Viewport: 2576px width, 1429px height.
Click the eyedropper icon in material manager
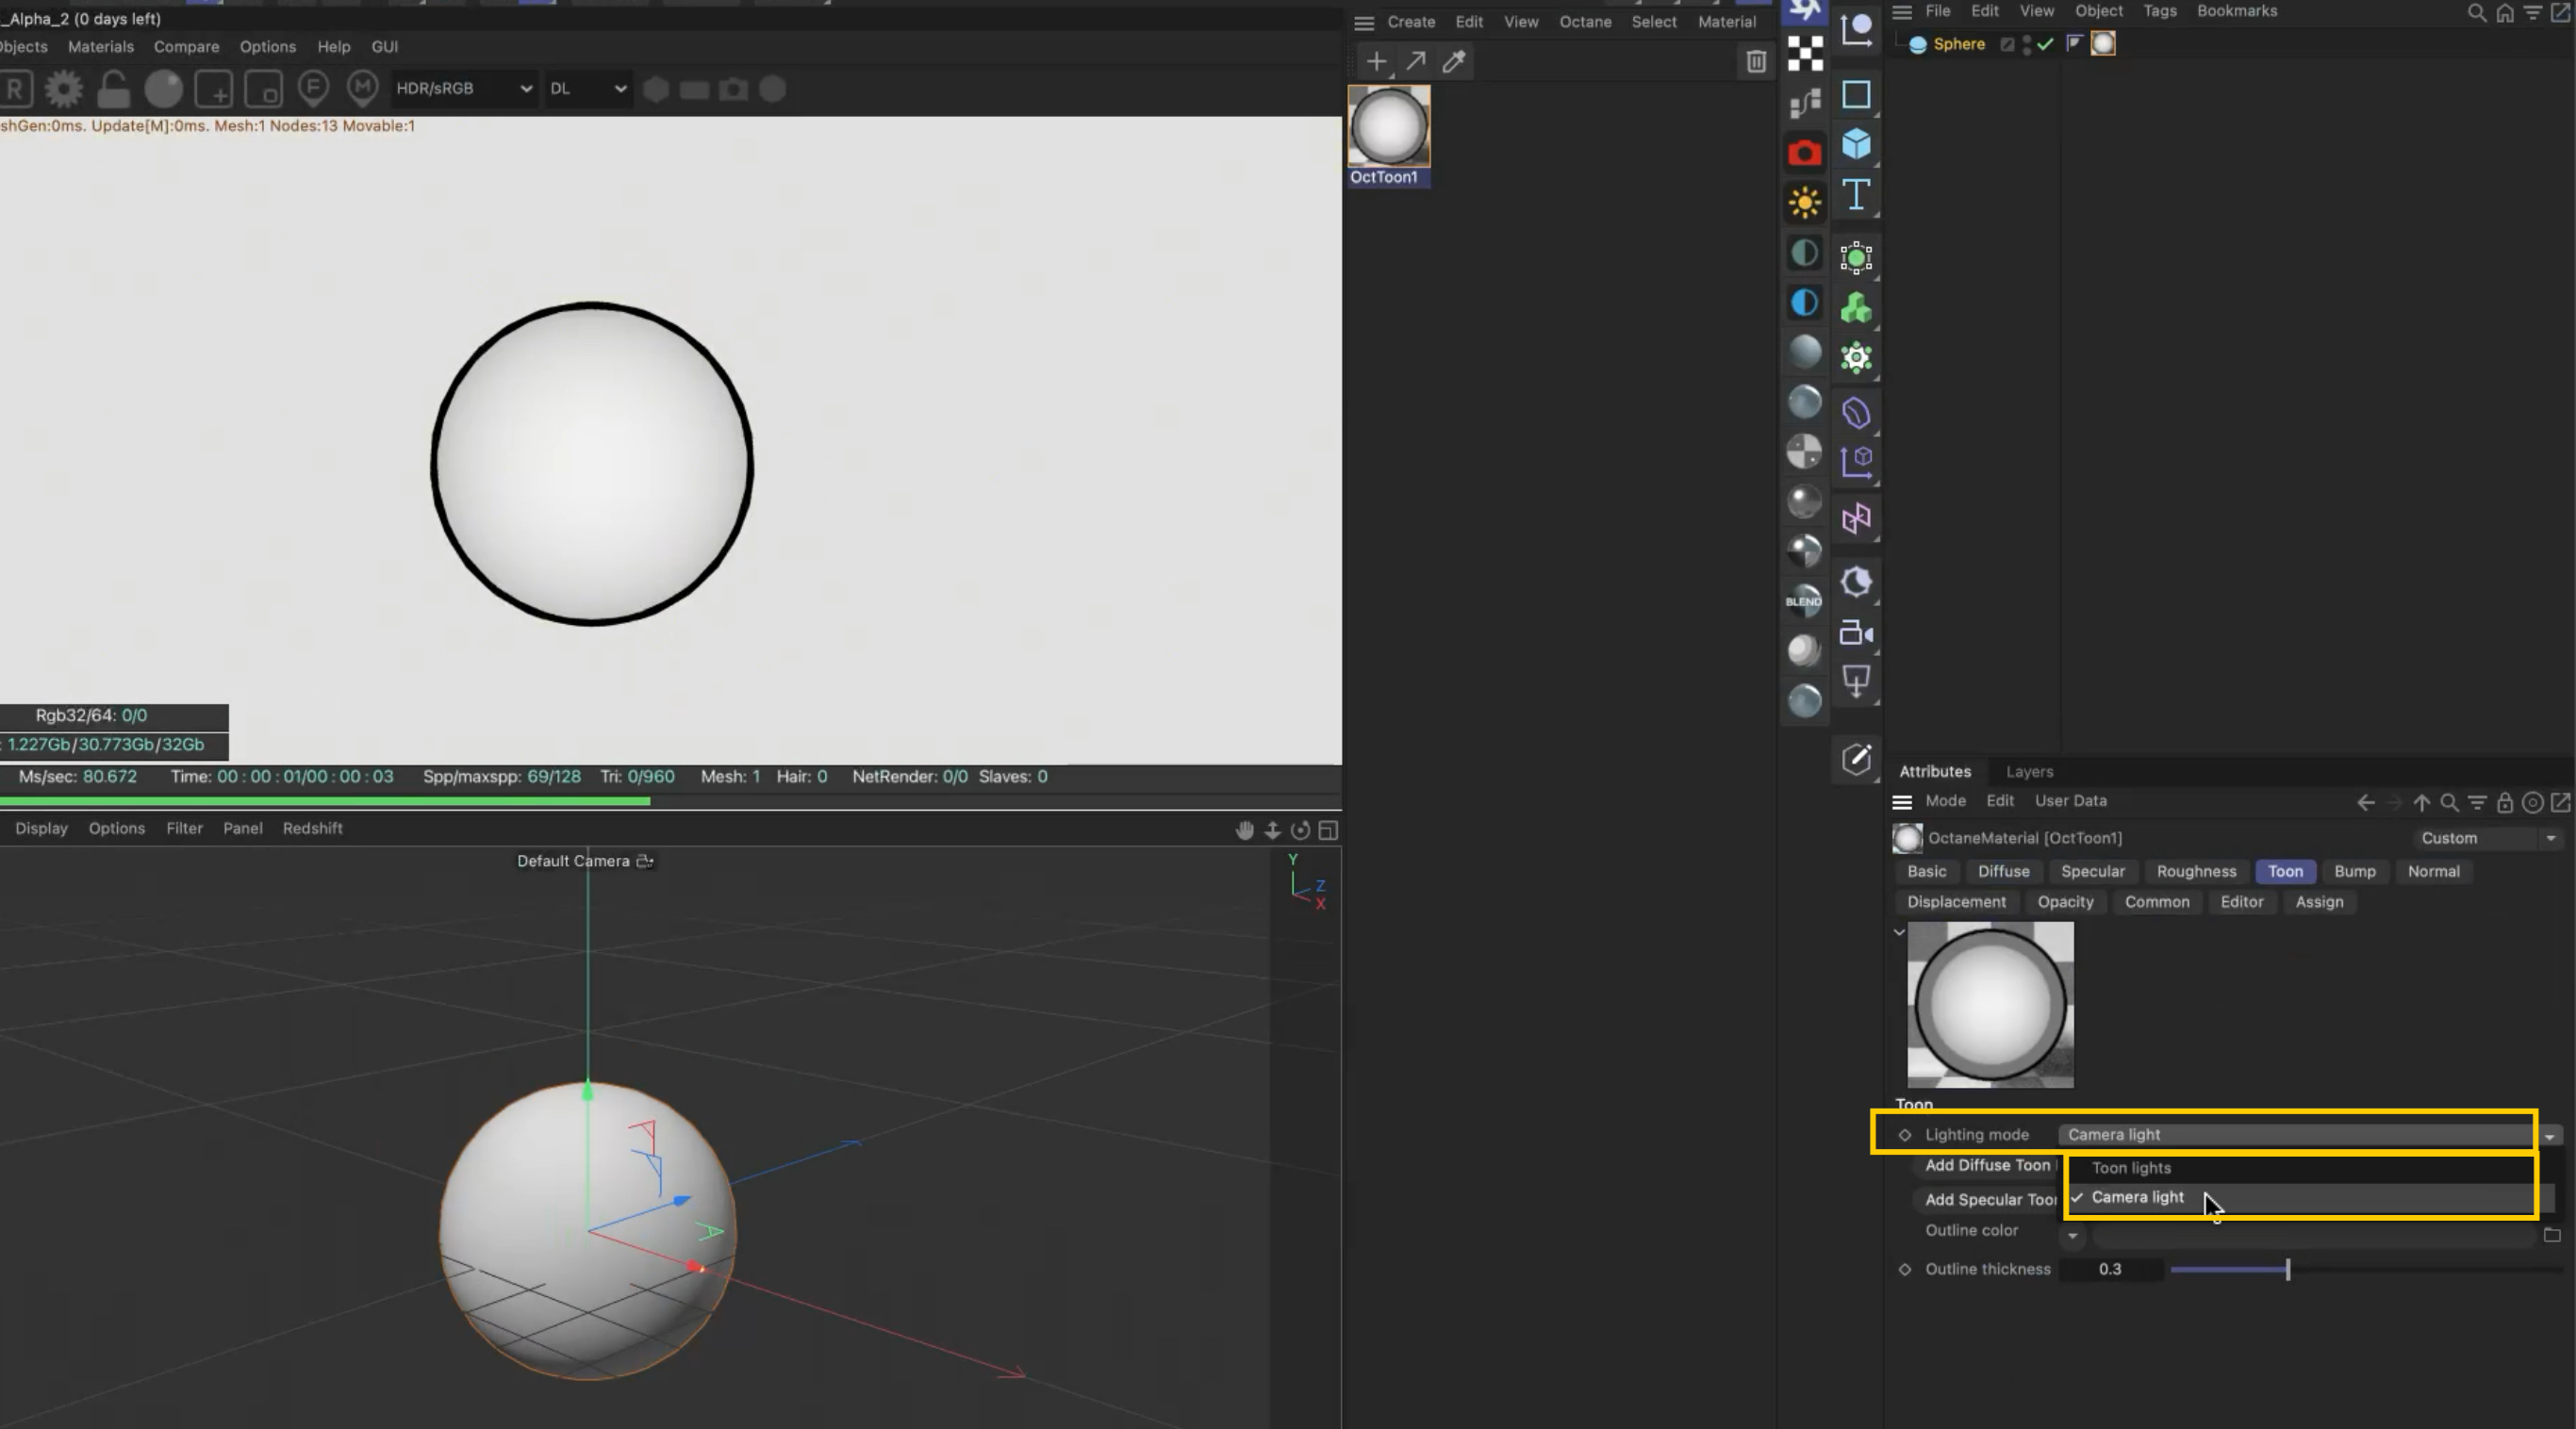coord(1454,62)
